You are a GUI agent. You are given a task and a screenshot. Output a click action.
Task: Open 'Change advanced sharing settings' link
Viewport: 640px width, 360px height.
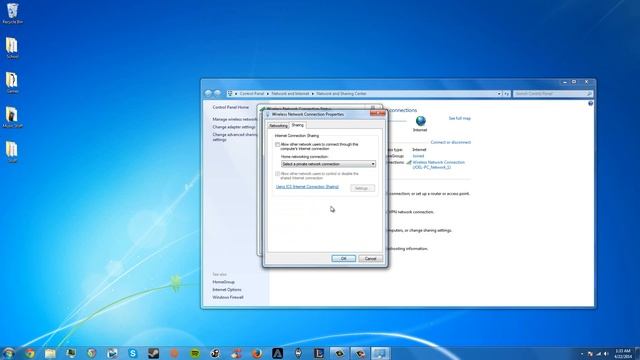[x=235, y=137]
